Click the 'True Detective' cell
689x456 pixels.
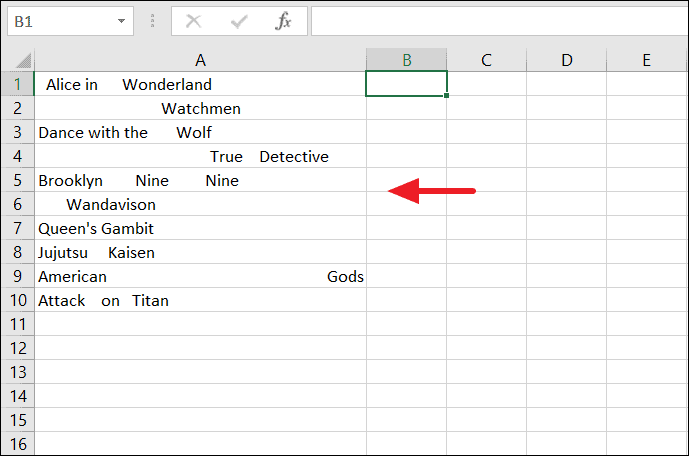coord(200,156)
